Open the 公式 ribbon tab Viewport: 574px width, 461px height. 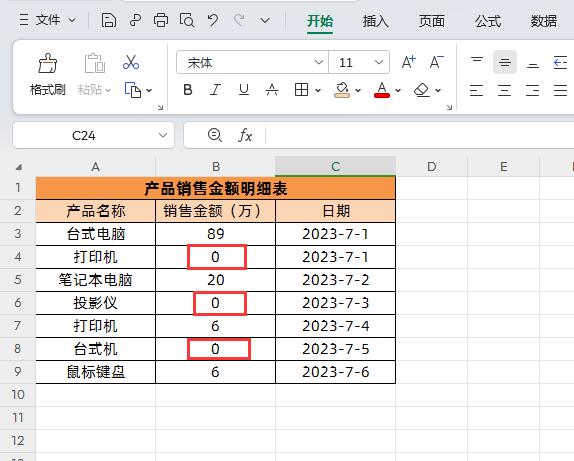[488, 21]
